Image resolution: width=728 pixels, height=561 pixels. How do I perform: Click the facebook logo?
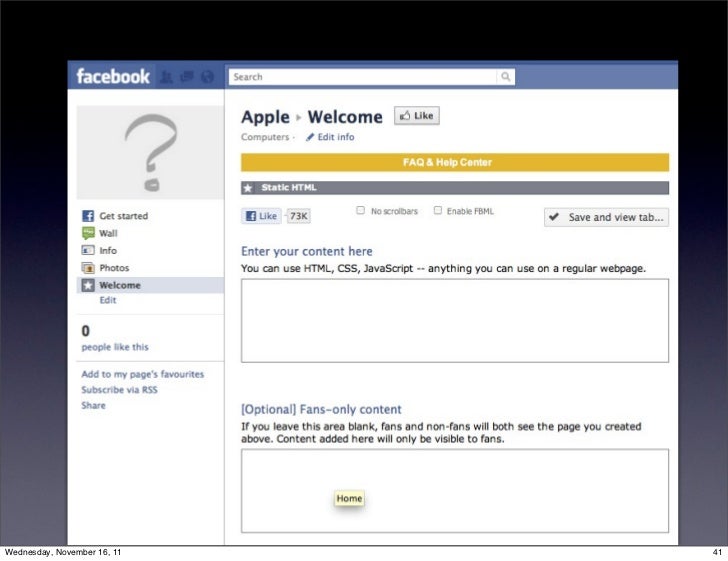[x=113, y=76]
